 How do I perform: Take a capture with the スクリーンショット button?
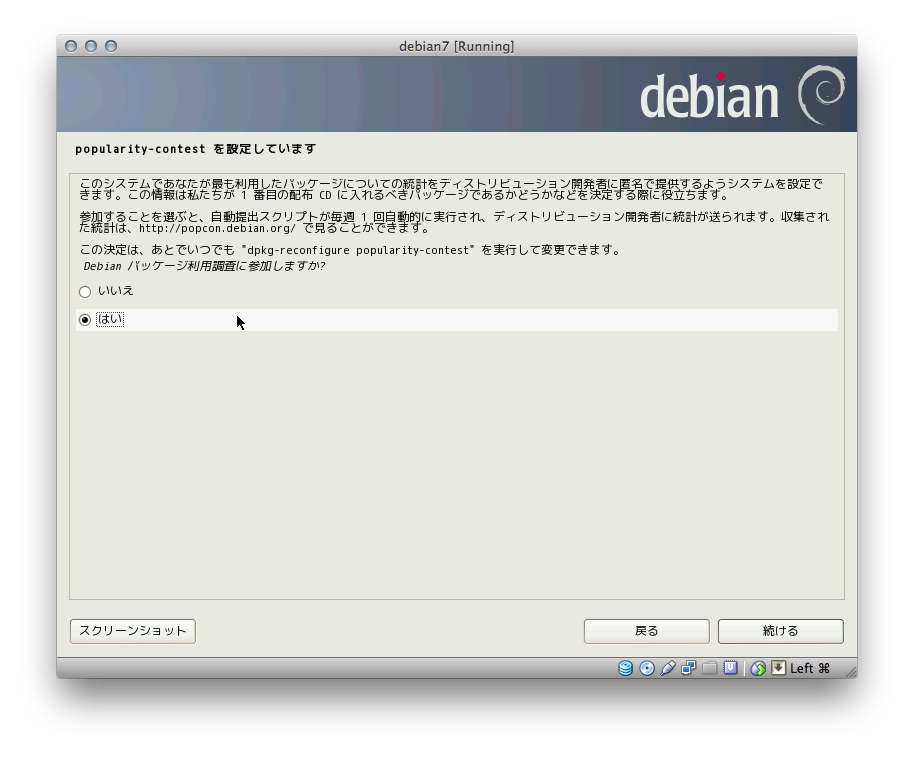click(x=133, y=631)
